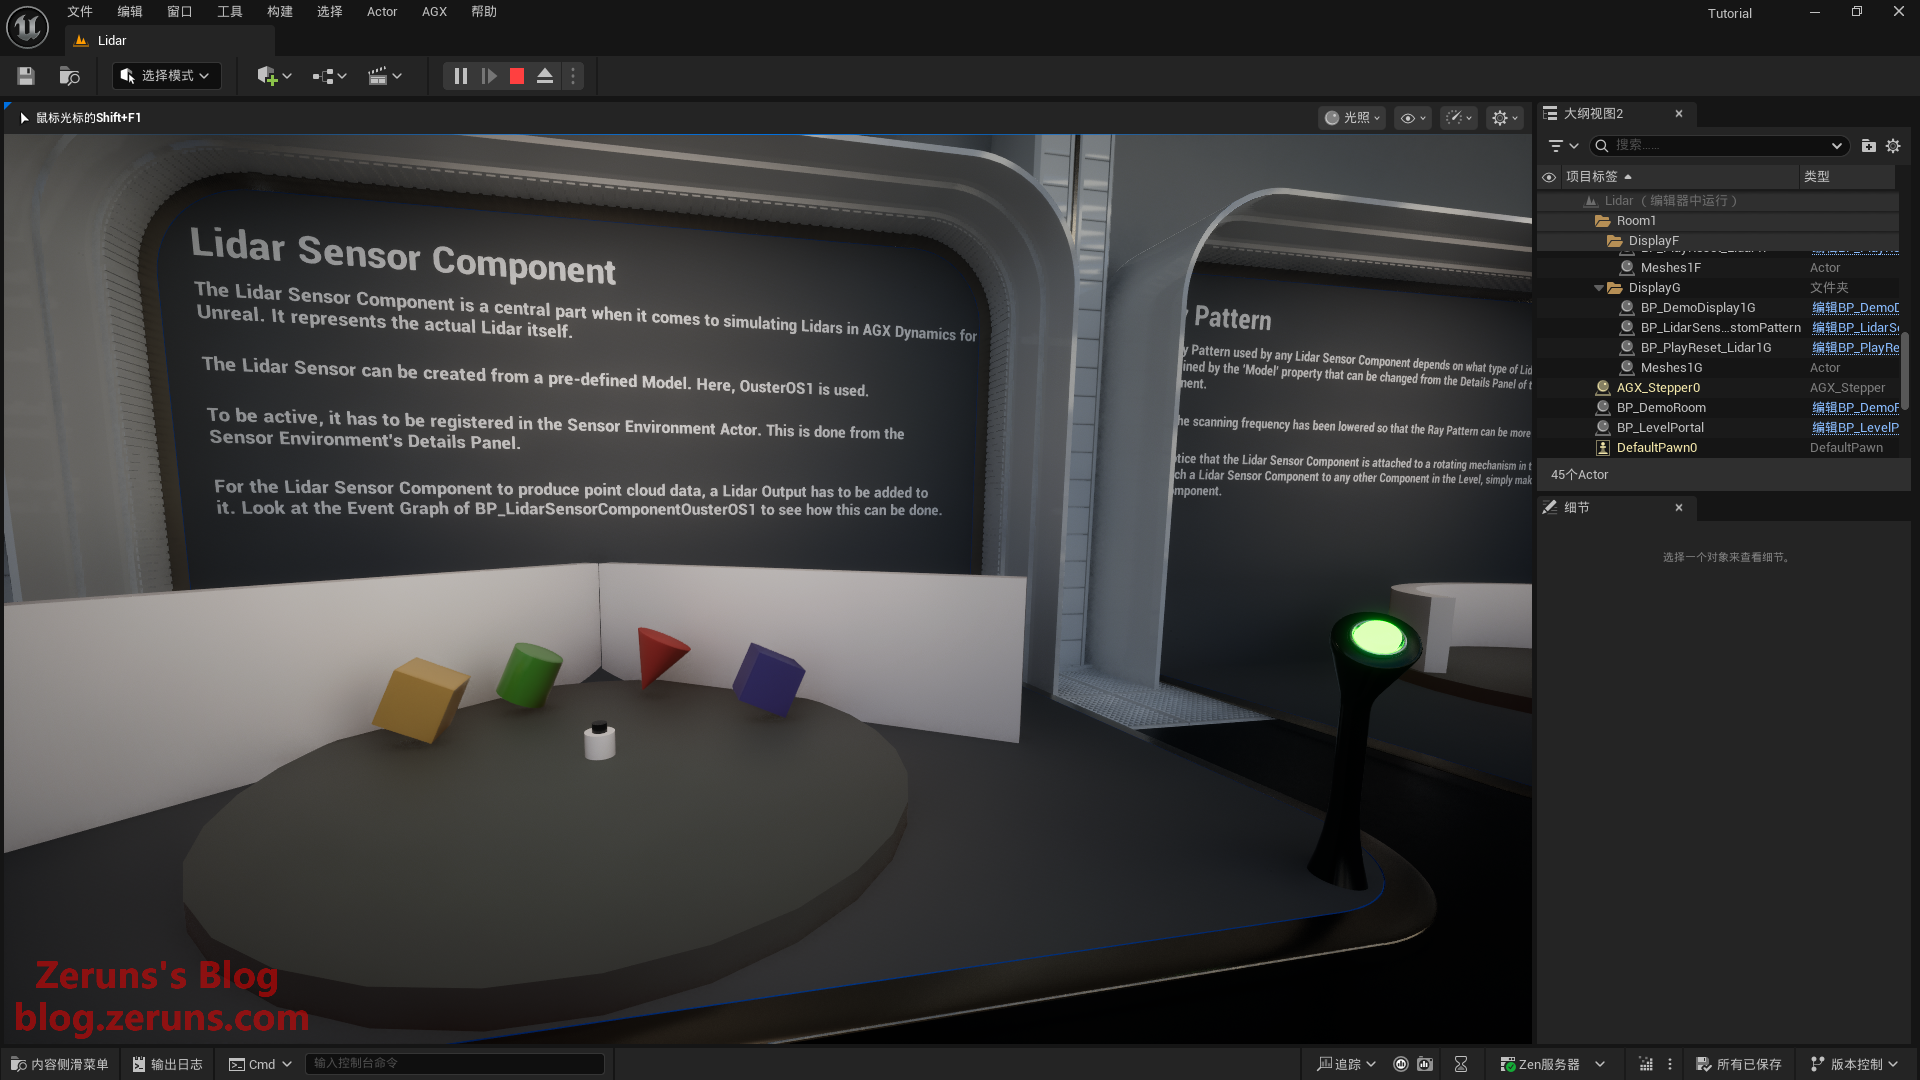Open the viewport show flags dropdown

pos(1413,118)
